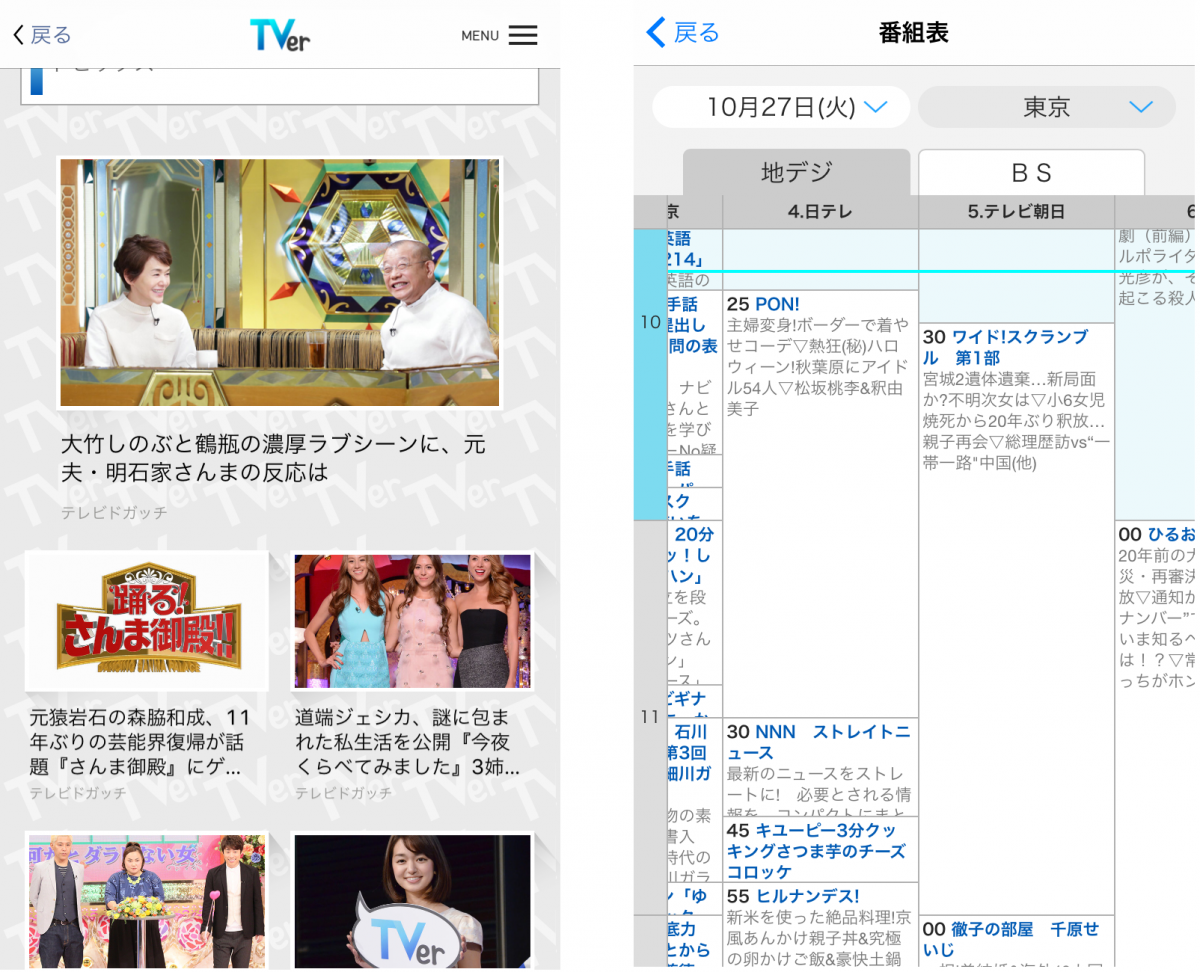Click テレビガッチ source under 大竹しのぶ article

click(x=114, y=513)
